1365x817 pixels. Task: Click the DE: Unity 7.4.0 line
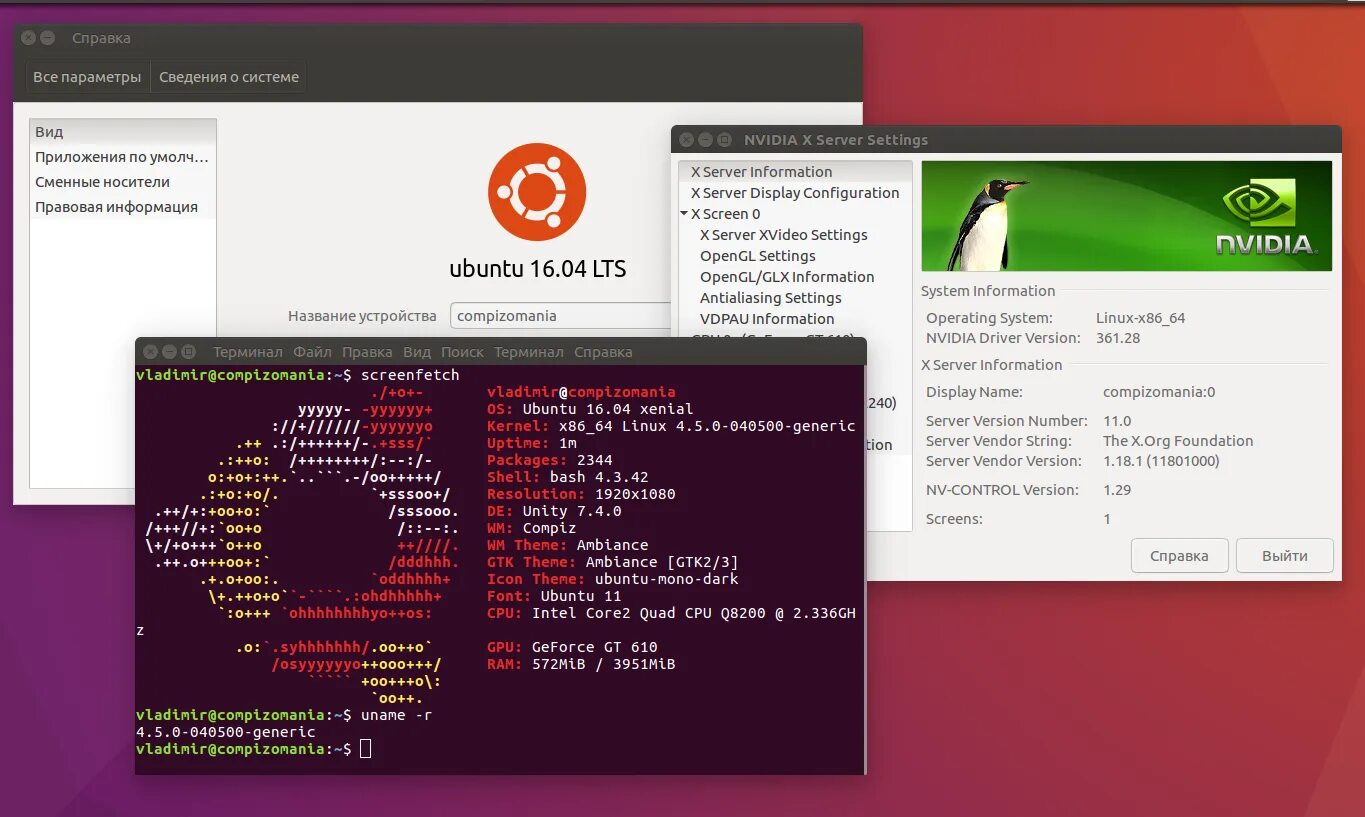(554, 511)
